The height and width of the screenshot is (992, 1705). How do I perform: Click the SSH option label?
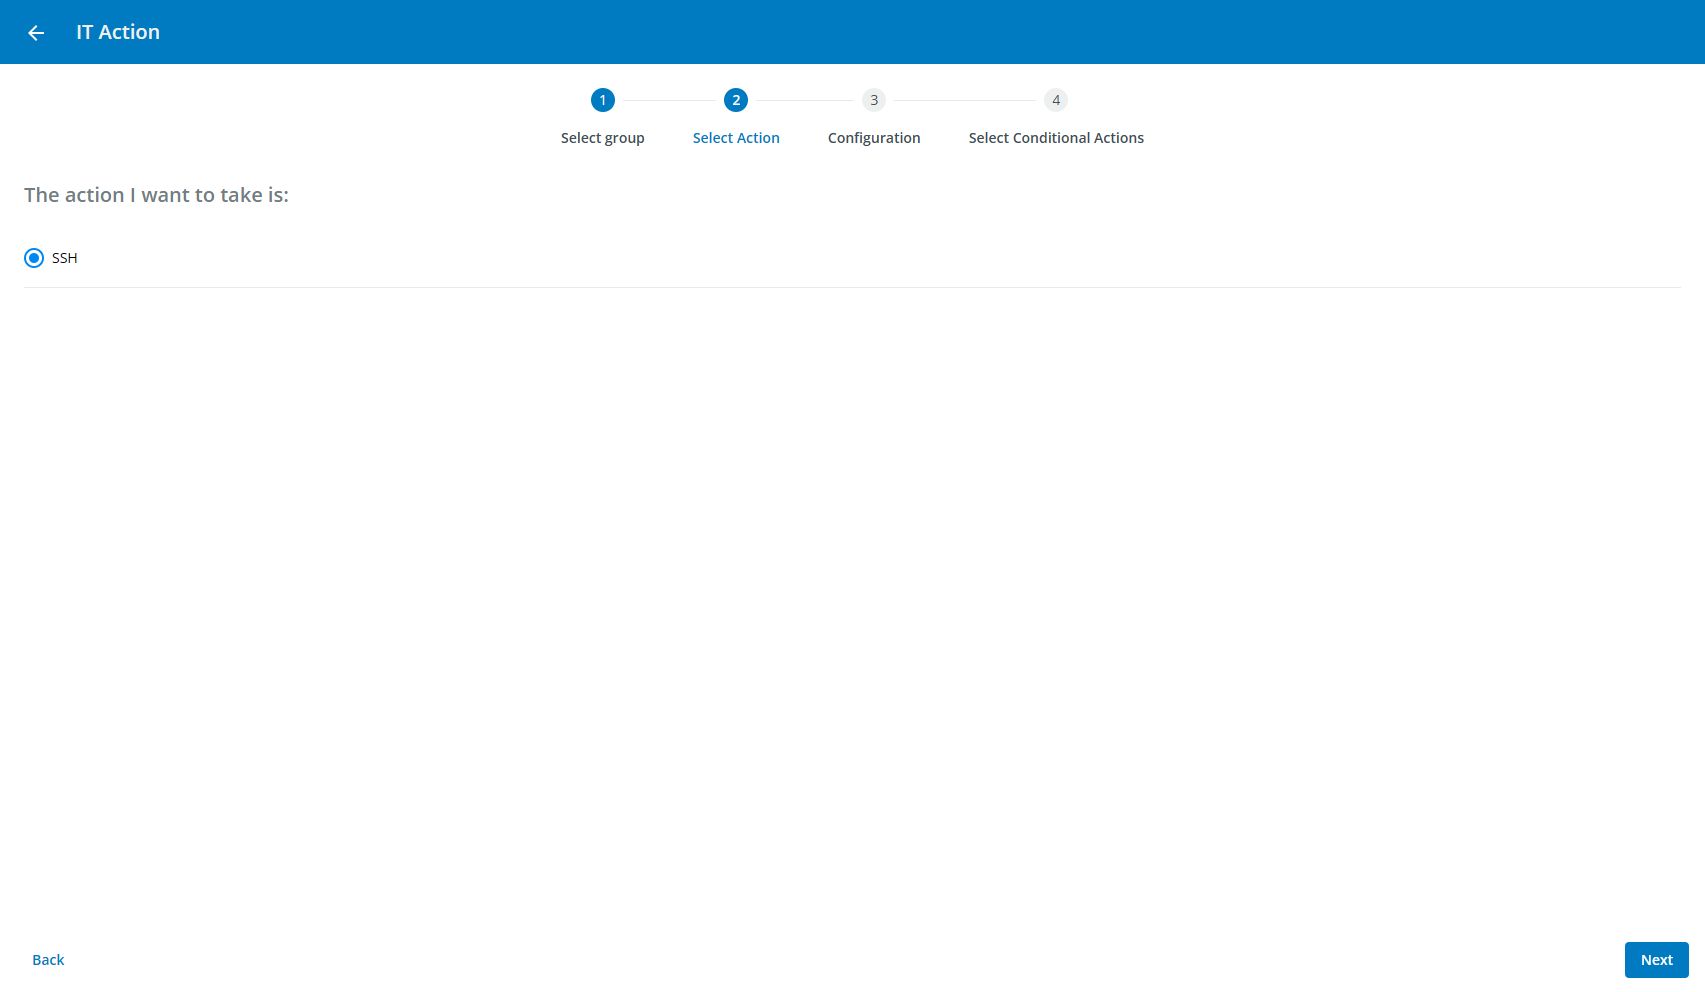(64, 257)
